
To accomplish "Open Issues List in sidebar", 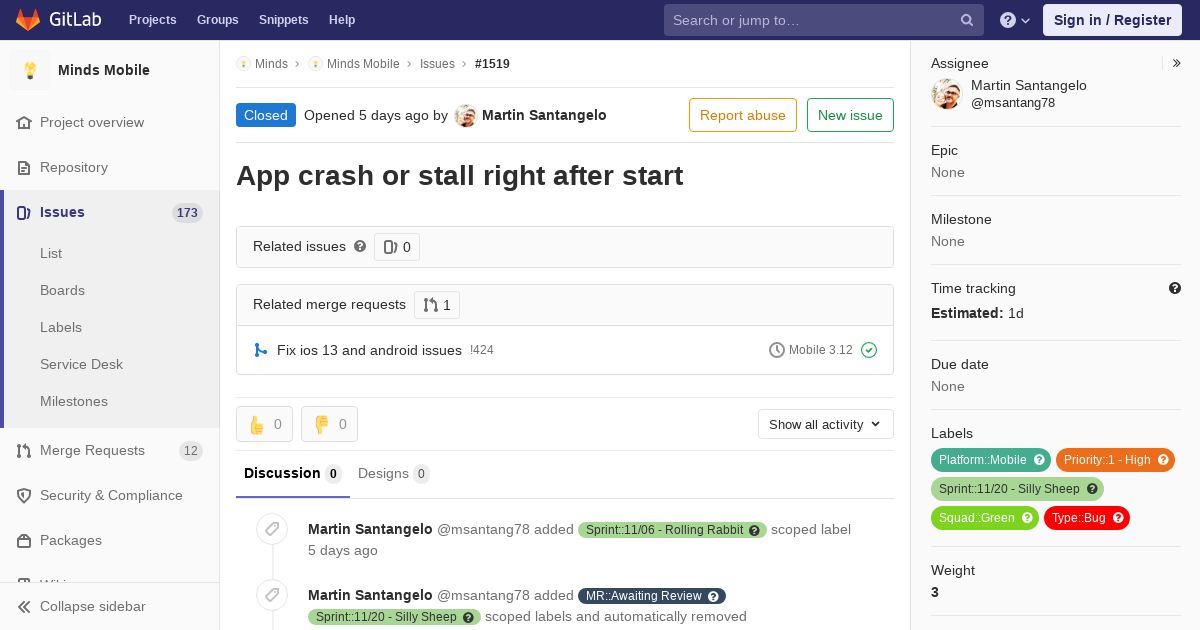I will tap(51, 253).
